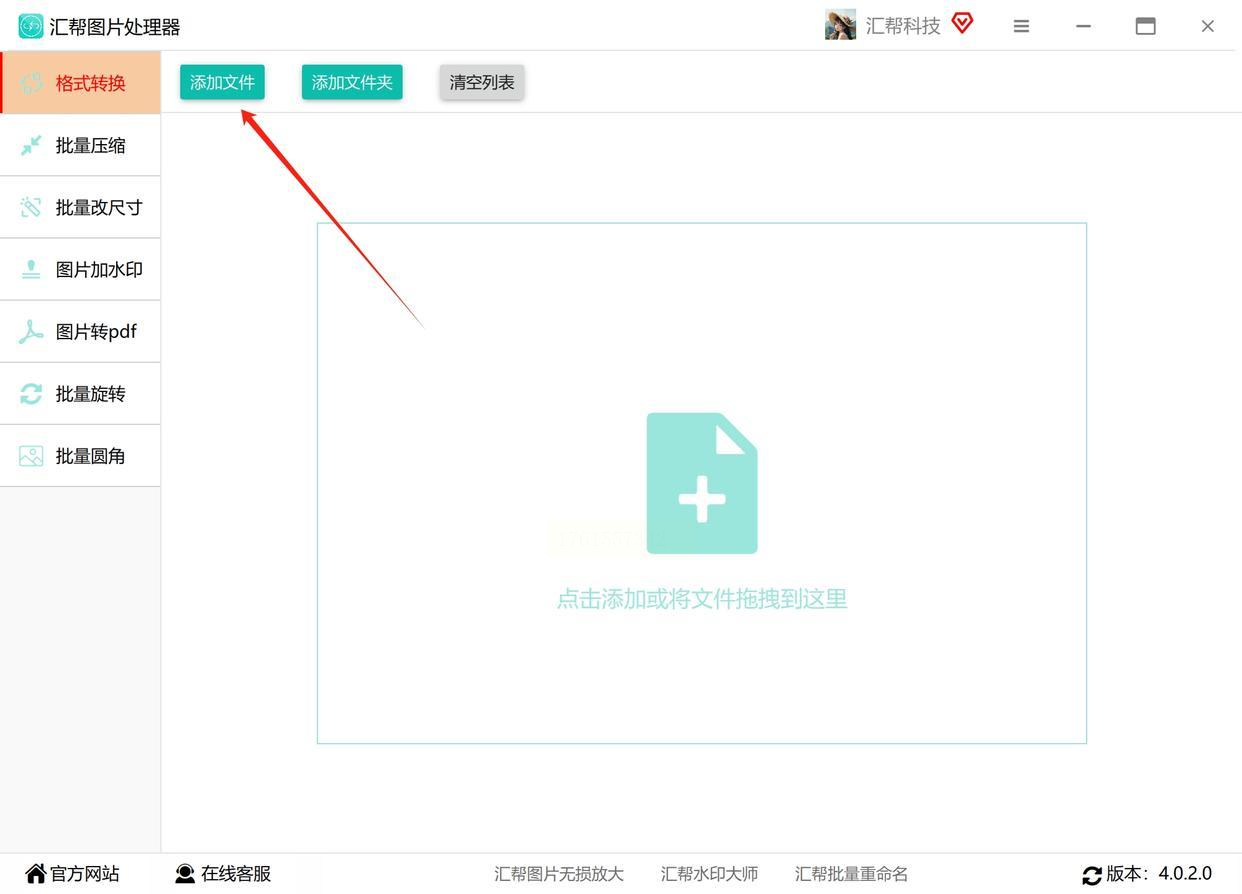Open the 图片转pdf tab

80,331
